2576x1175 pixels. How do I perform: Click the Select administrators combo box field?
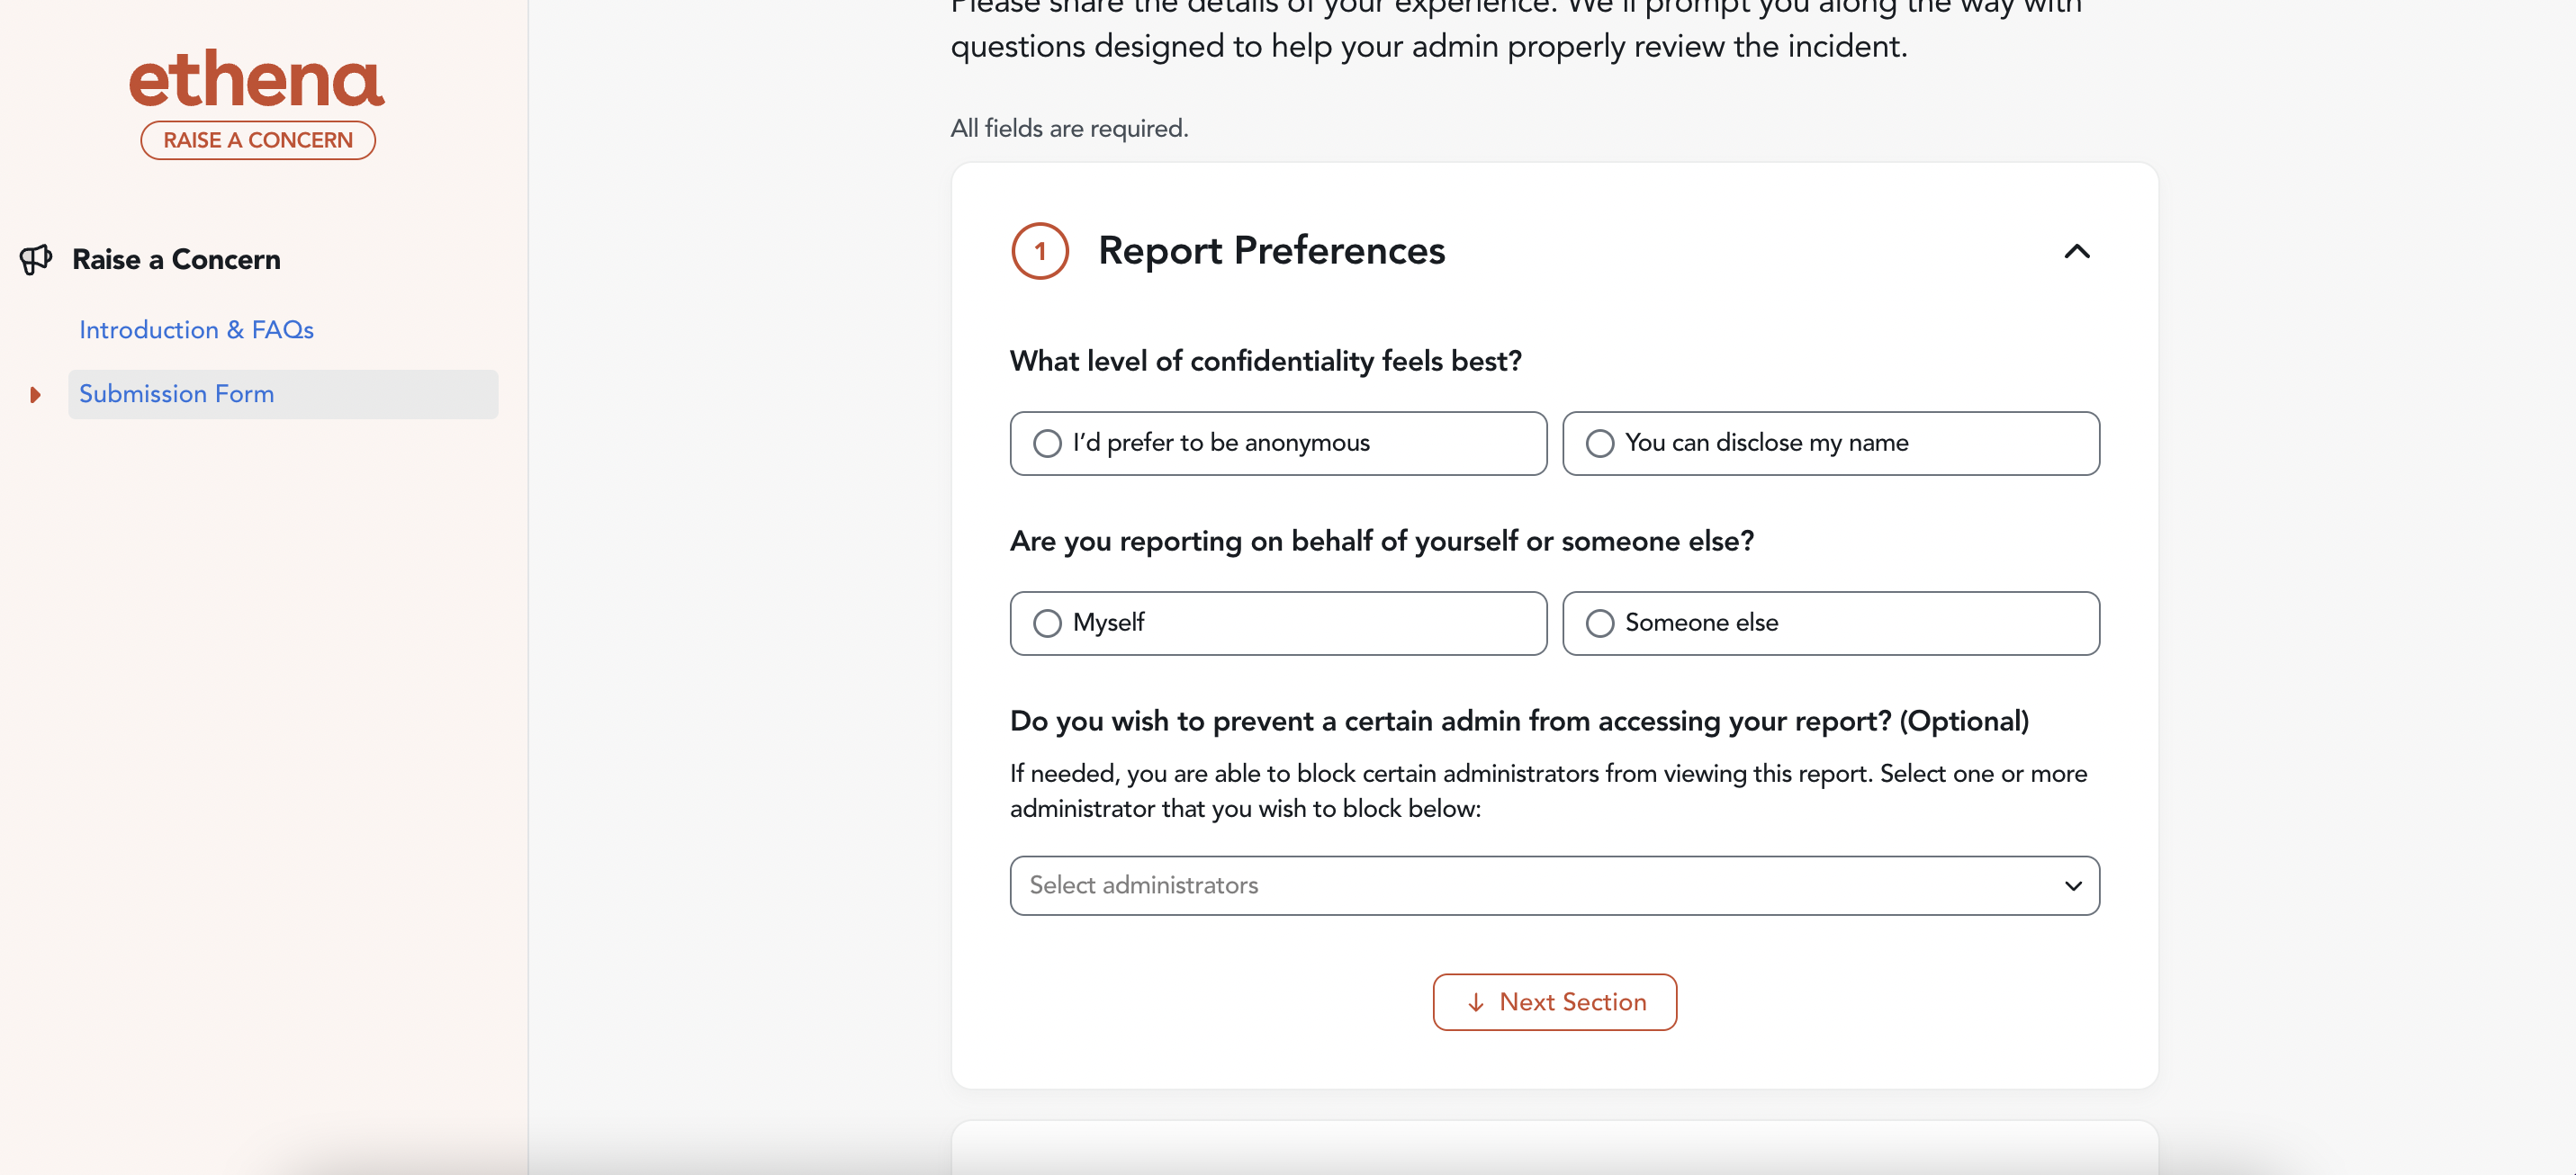click(x=1554, y=886)
